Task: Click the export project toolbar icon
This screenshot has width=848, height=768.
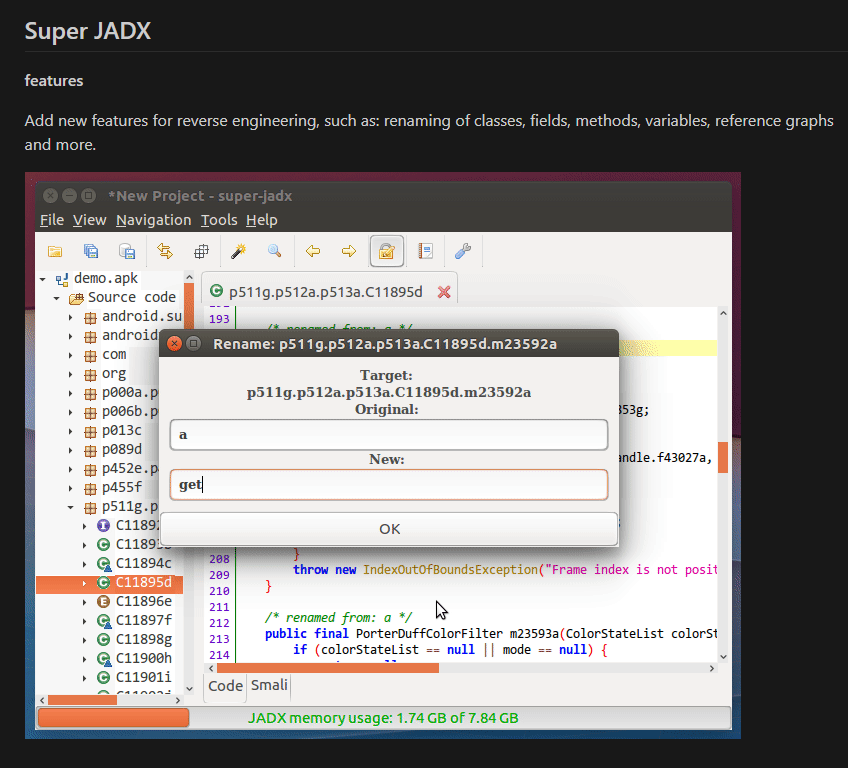Action: 127,251
